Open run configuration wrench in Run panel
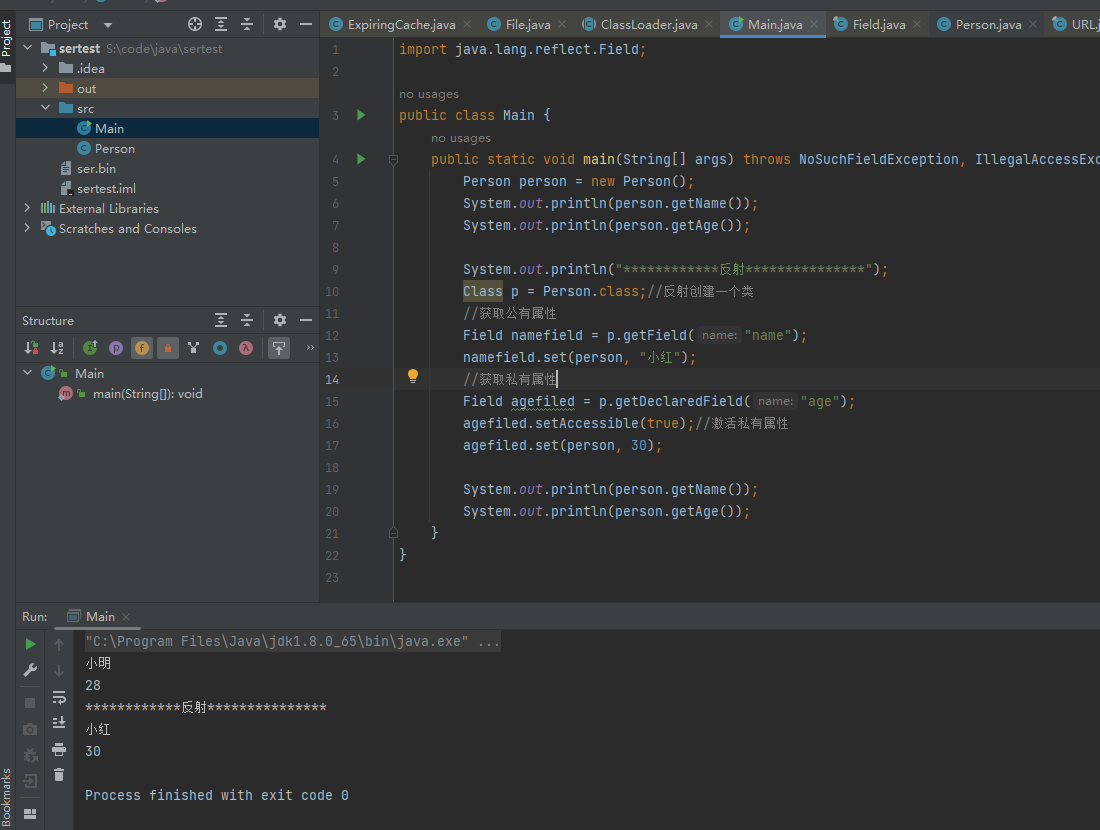The image size is (1100, 830). click(x=30, y=671)
